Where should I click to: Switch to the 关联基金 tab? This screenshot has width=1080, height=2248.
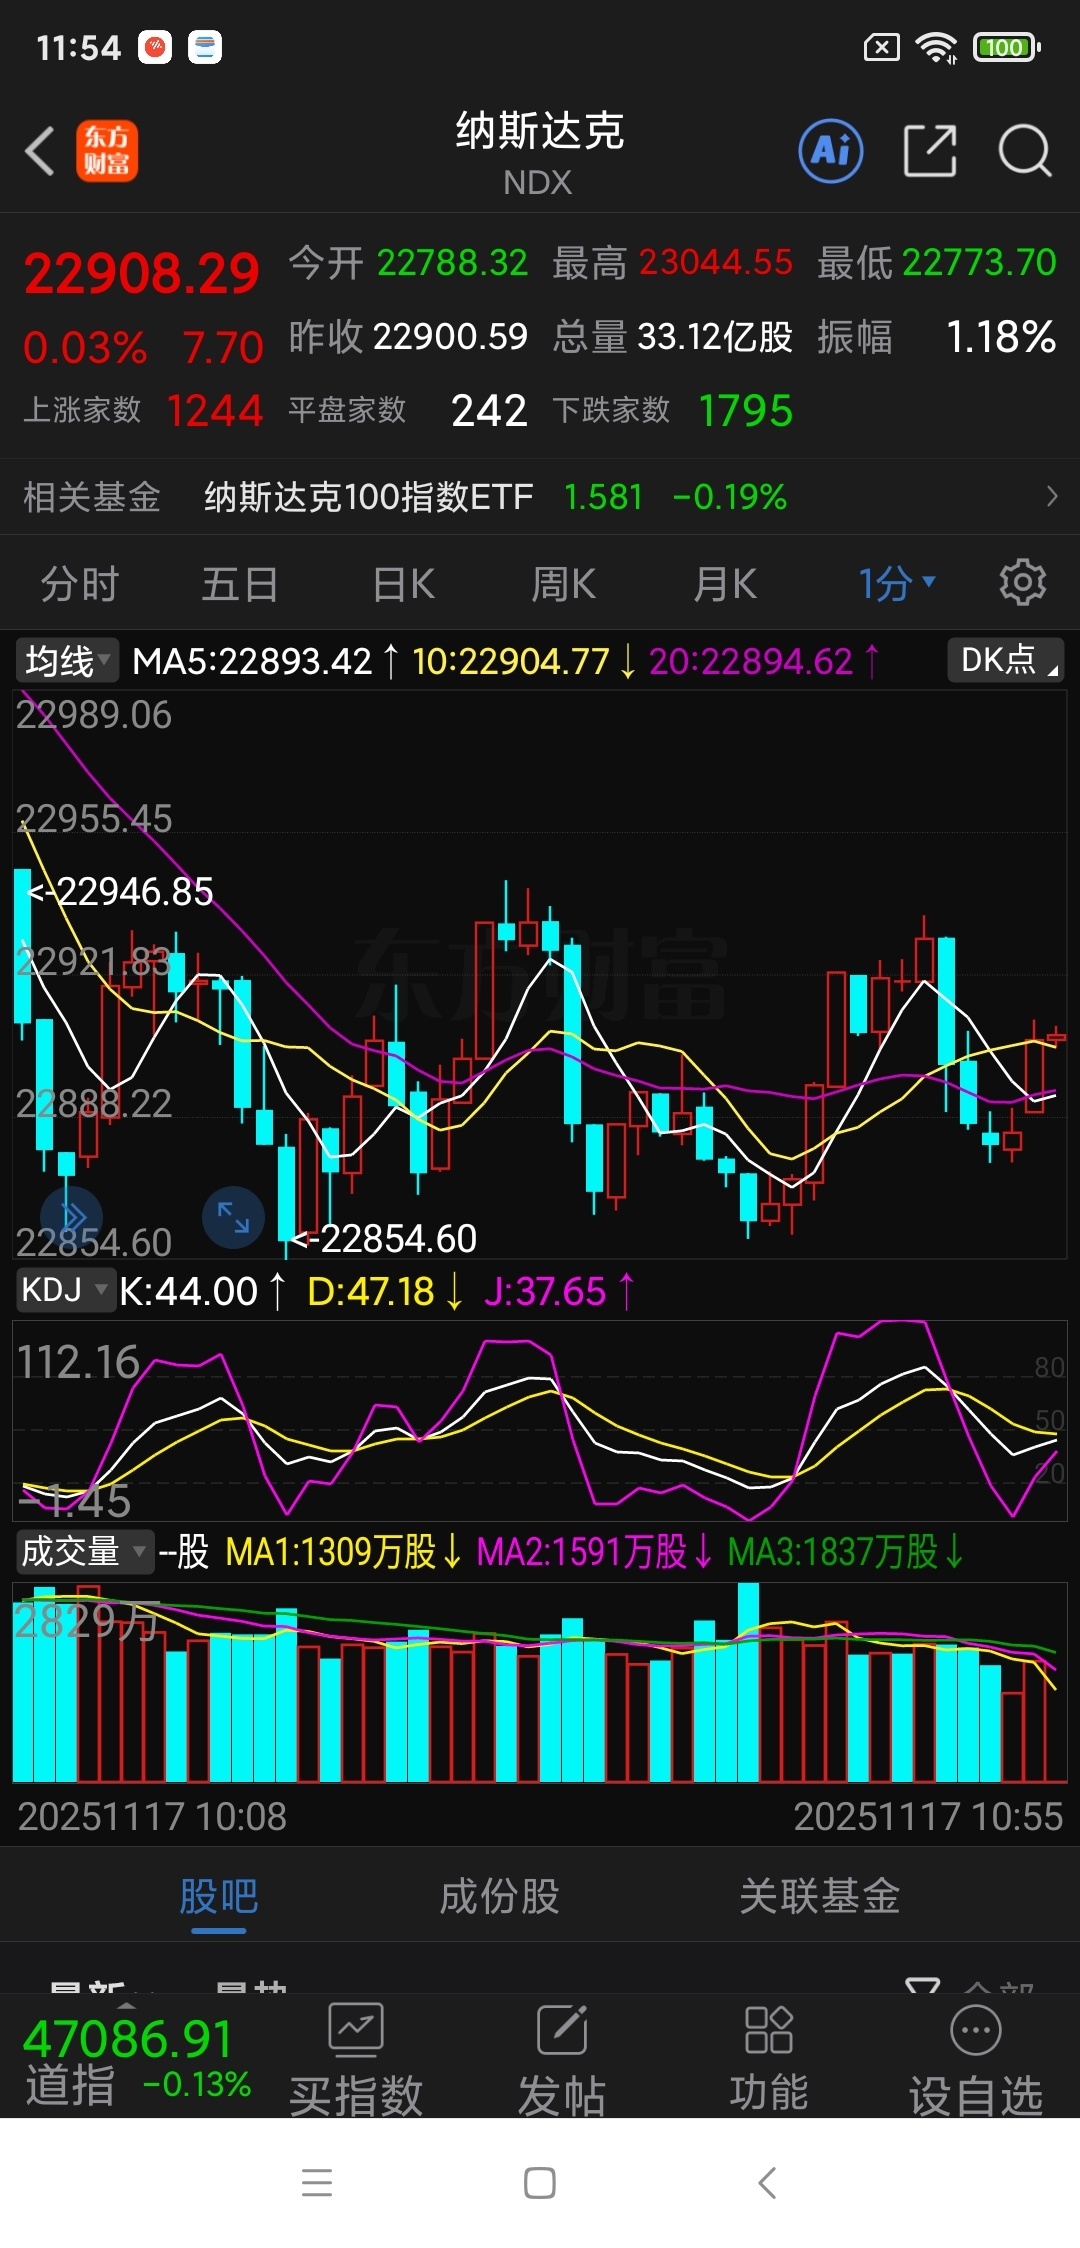[x=820, y=1896]
